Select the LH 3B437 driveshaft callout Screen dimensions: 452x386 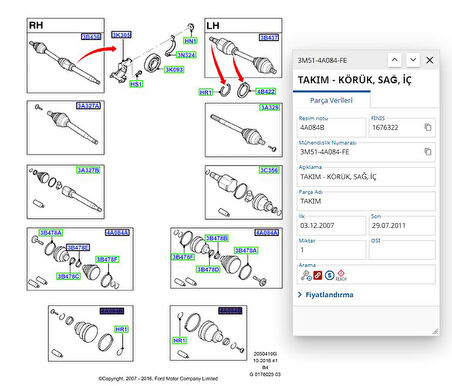(269, 37)
